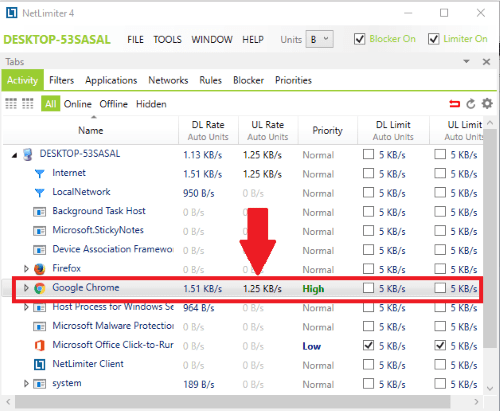Switch to the Priorities tab

[293, 80]
